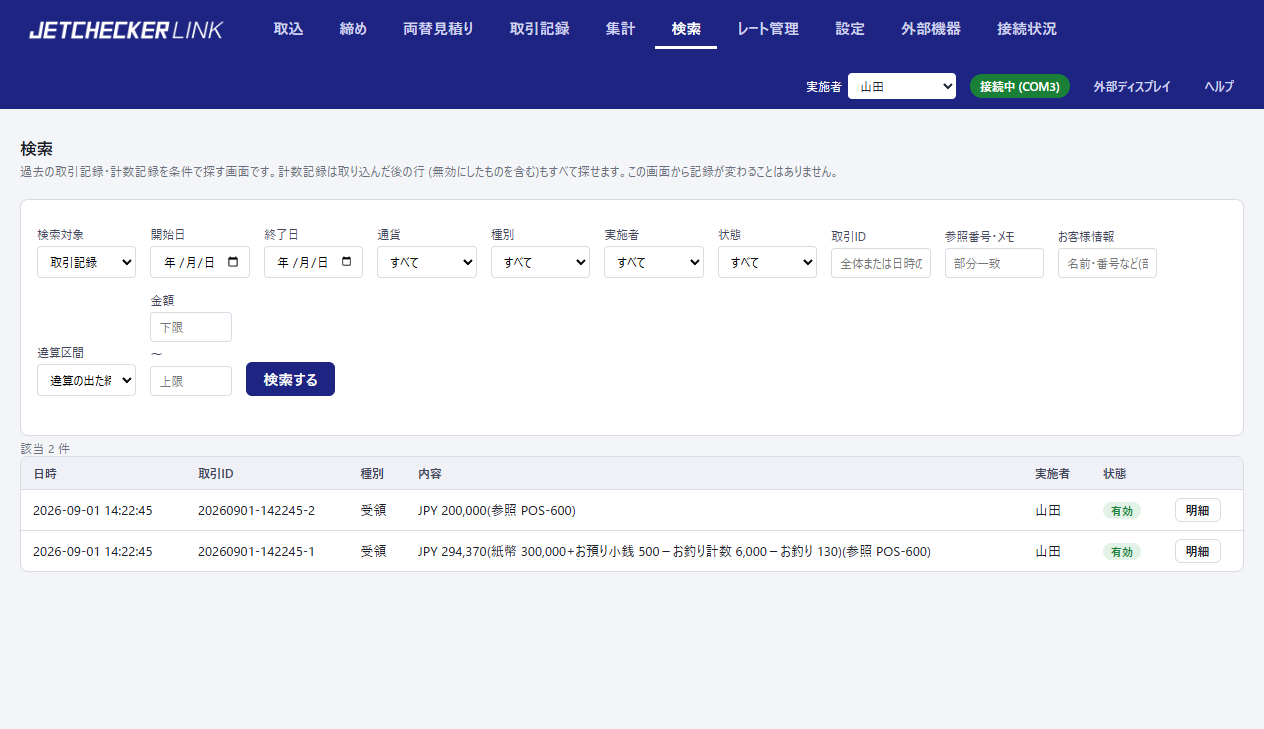
Task: Click the JPY 294,370 content cell
Action: (674, 551)
